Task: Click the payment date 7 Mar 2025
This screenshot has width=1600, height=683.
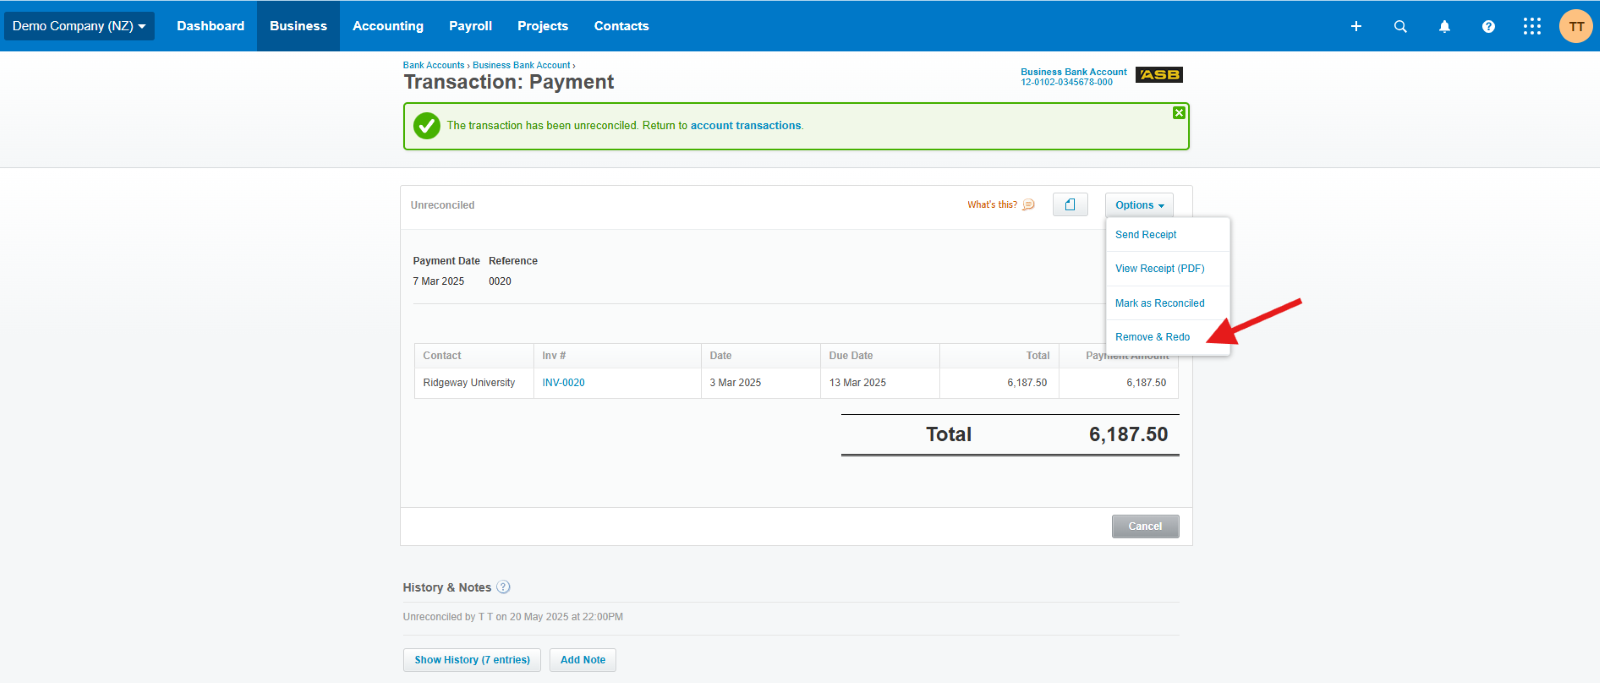Action: pos(438,281)
